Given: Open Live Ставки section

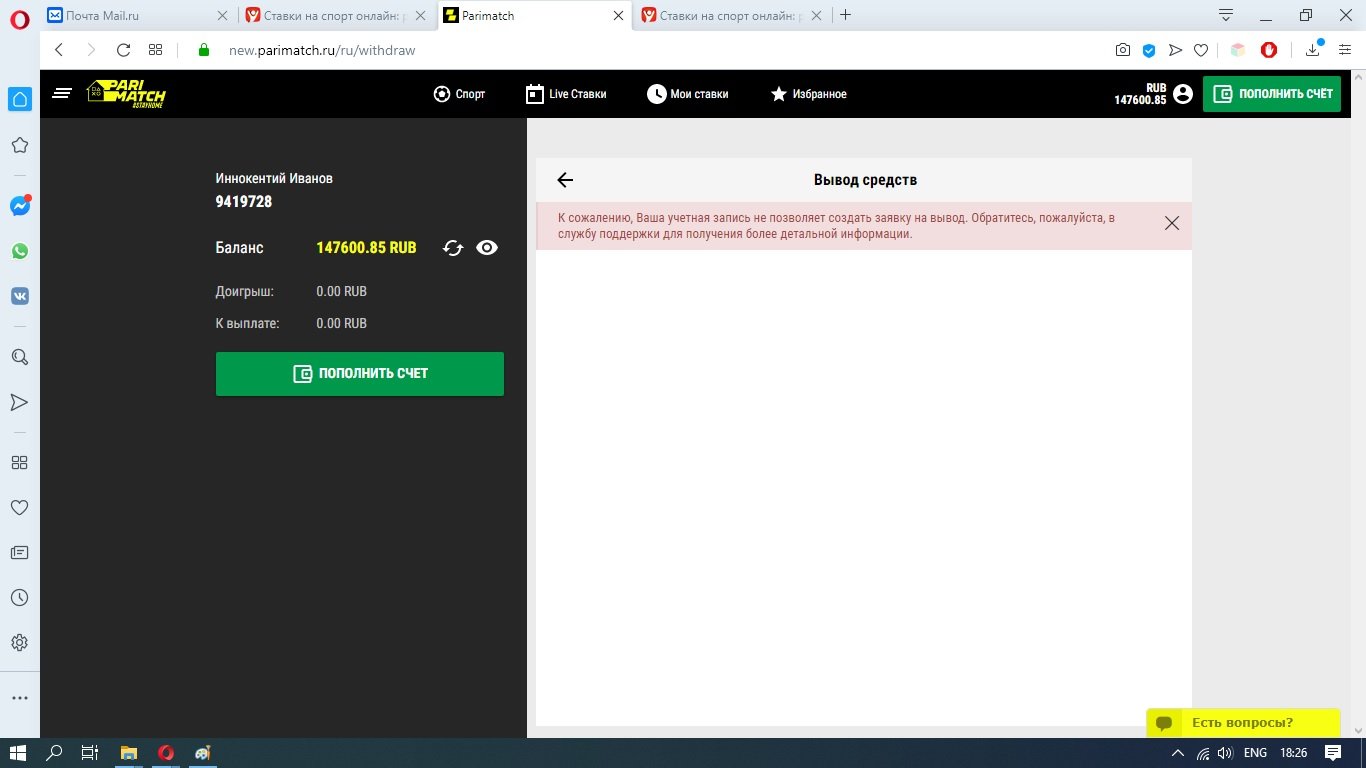Looking at the screenshot, I should pos(566,94).
